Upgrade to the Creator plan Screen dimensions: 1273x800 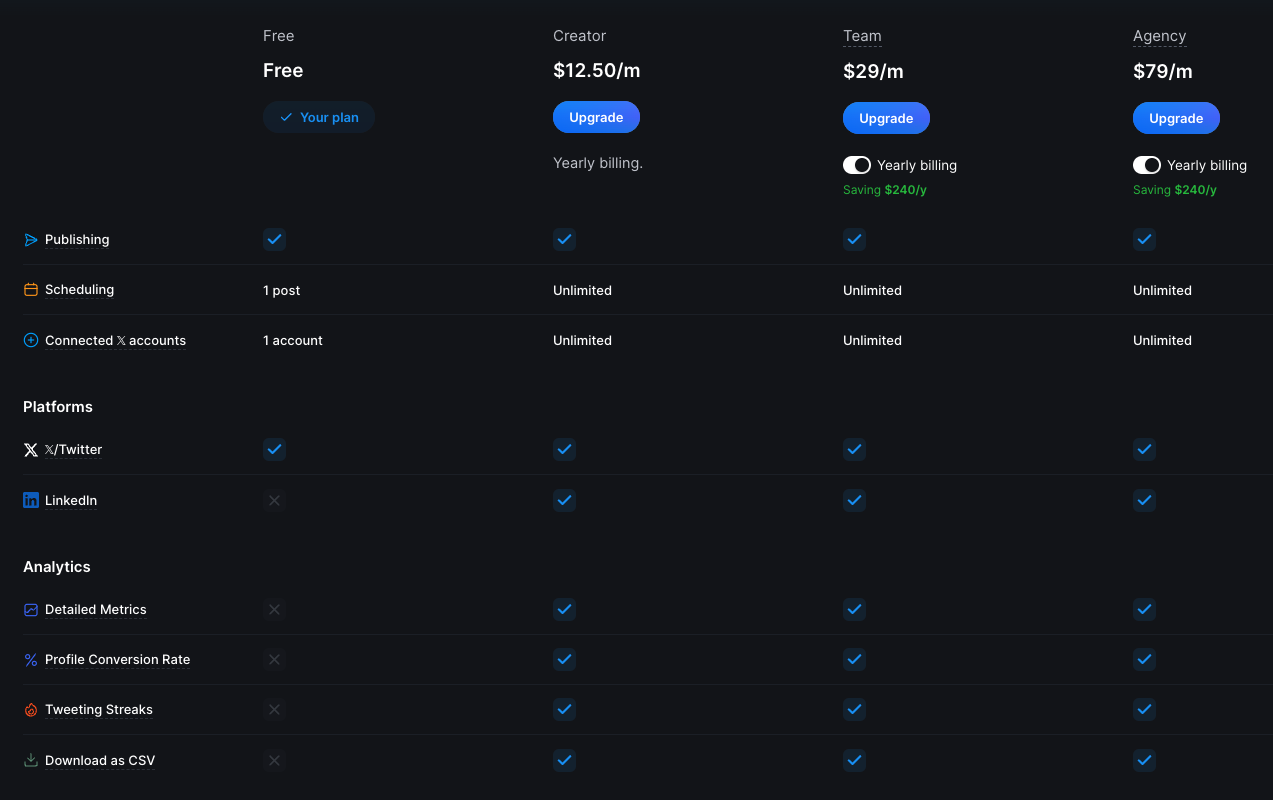pyautogui.click(x=596, y=117)
